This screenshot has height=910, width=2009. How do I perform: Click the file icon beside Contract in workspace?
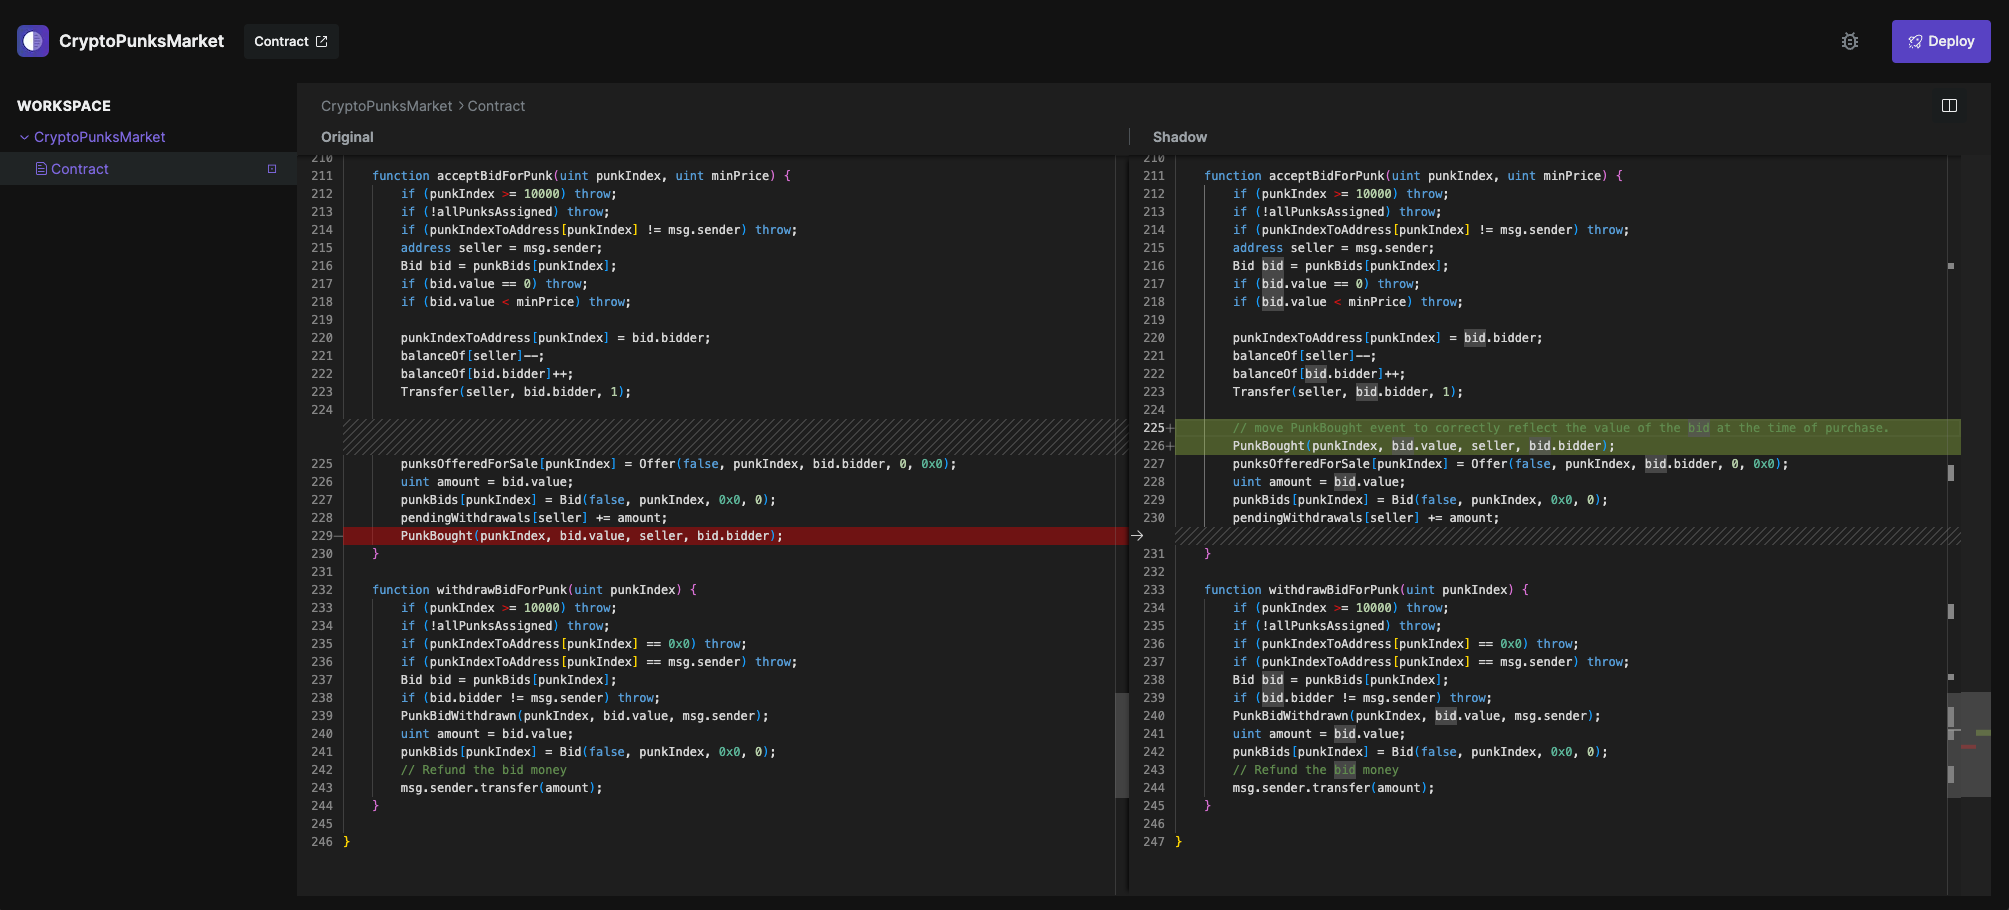pyautogui.click(x=41, y=169)
